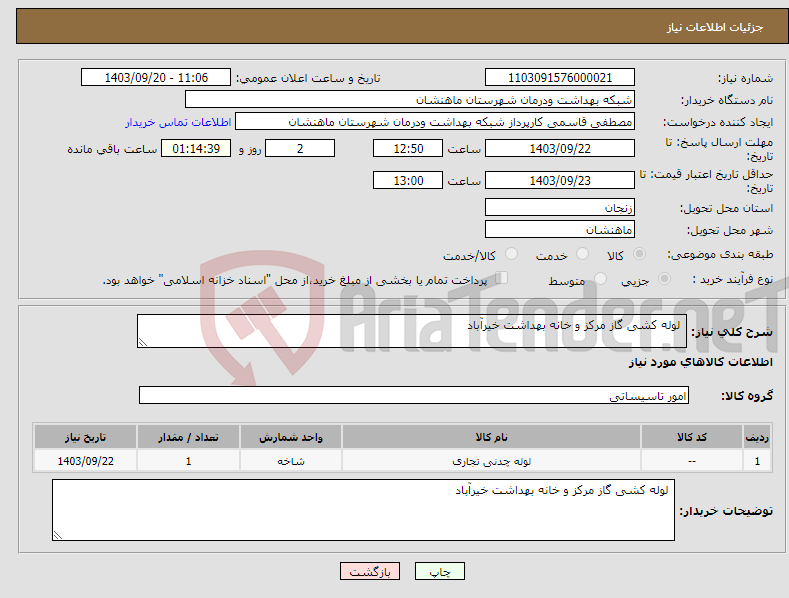Click the announcement date field 1403/09/20 - 11:06
The width and height of the screenshot is (789, 598).
(156, 78)
